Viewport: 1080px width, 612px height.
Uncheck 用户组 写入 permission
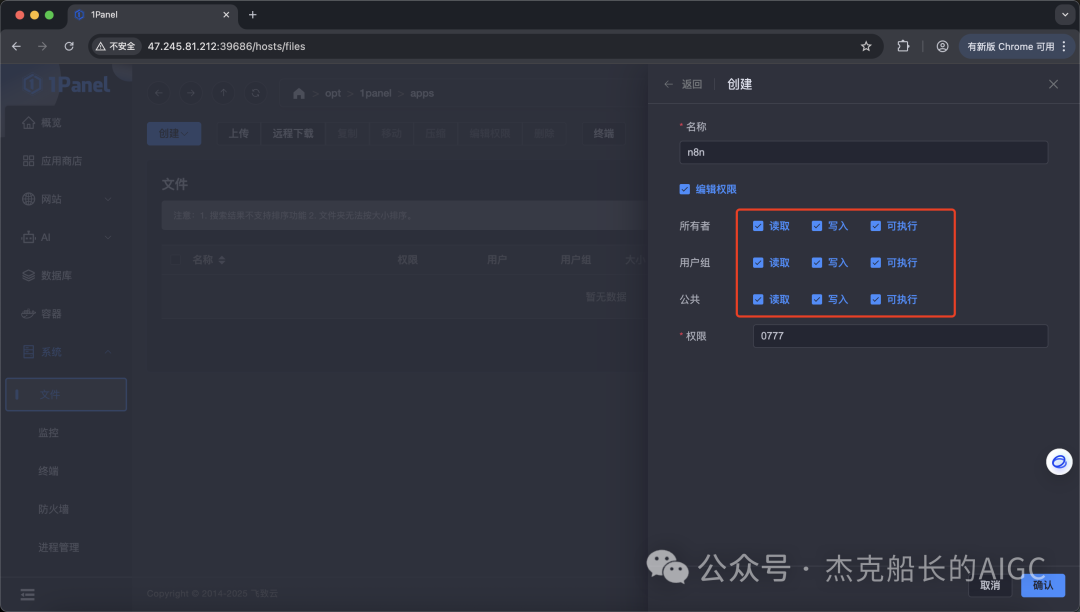point(817,262)
